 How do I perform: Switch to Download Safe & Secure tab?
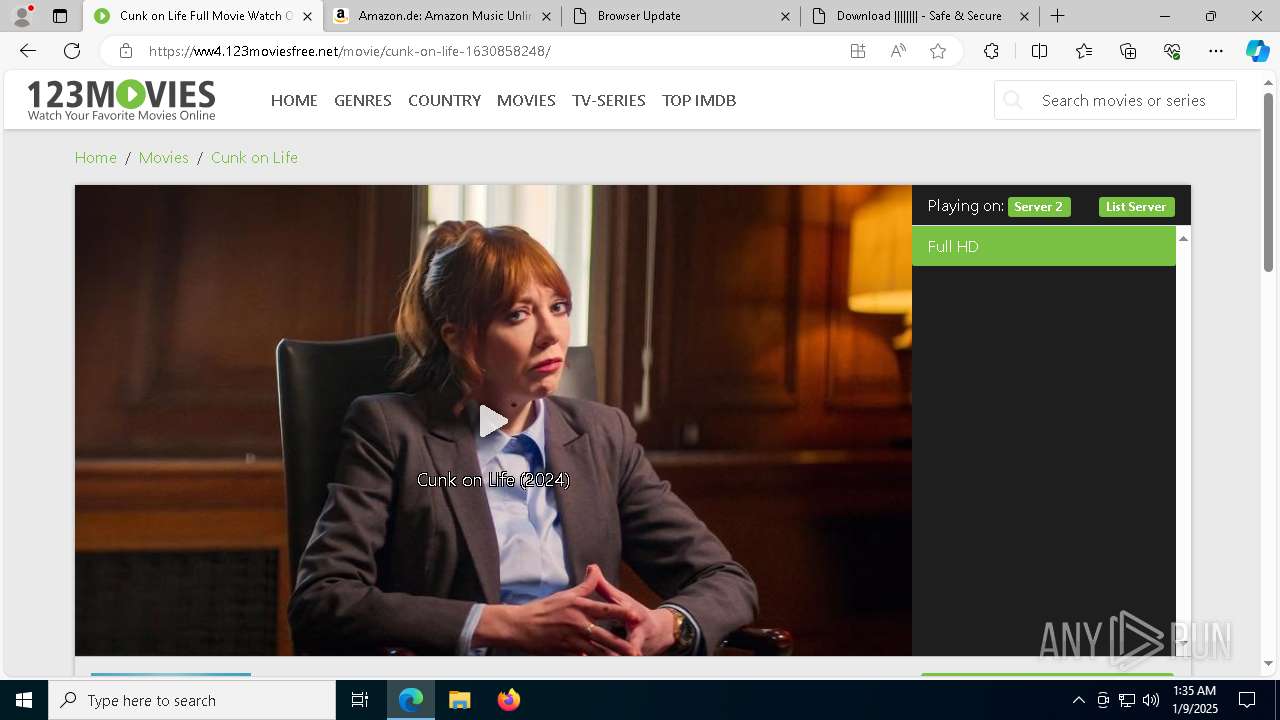pyautogui.click(x=922, y=16)
